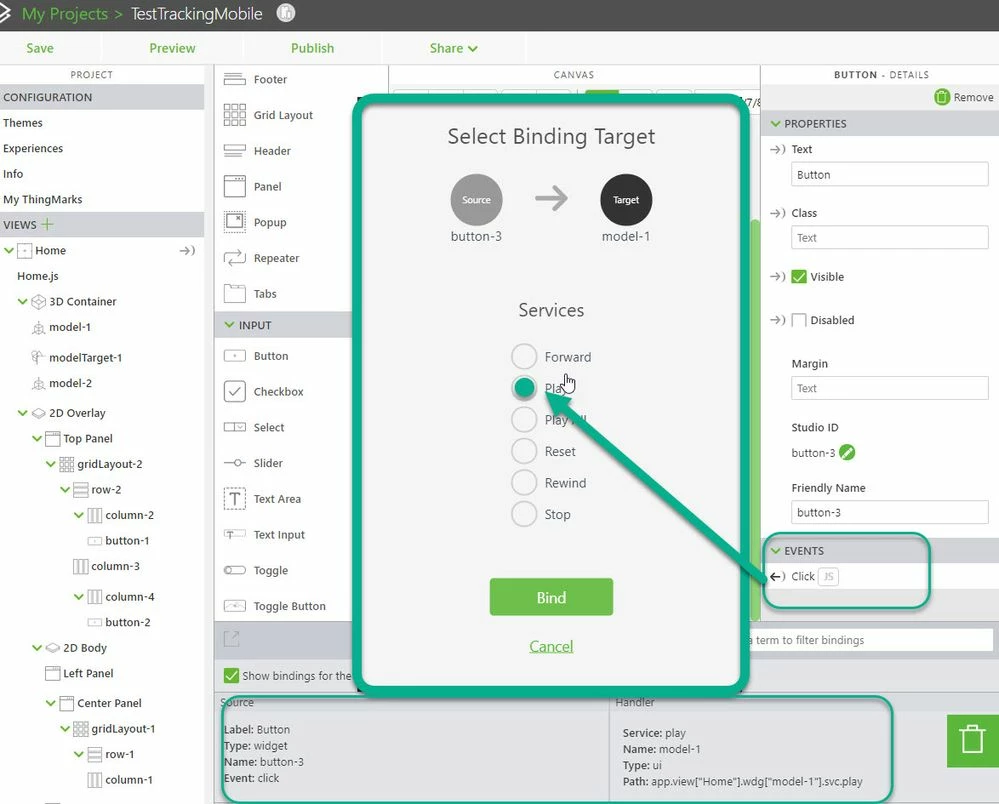Screen dimensions: 999x804
Task: Choose the Toggle widget icon
Action: 234,570
